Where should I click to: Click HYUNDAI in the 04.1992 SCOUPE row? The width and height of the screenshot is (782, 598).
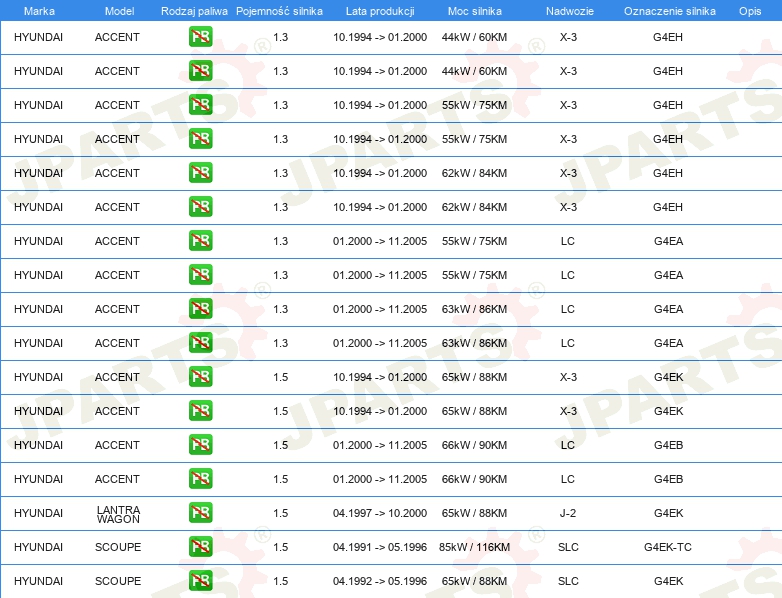pyautogui.click(x=38, y=581)
